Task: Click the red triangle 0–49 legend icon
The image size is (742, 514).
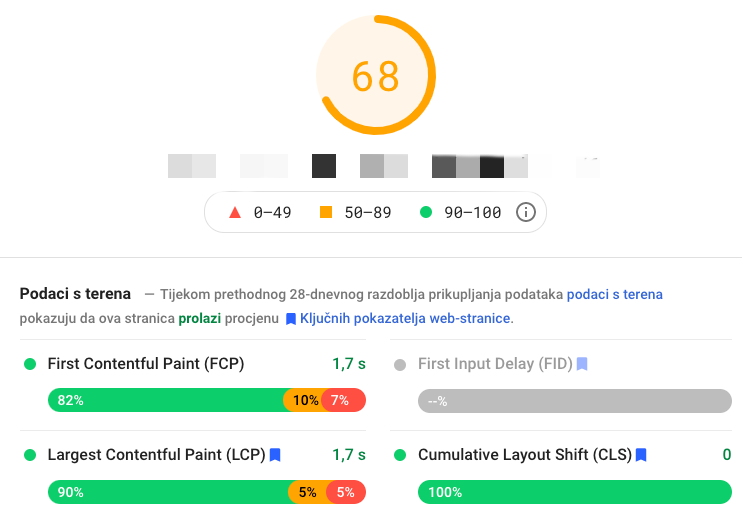Action: [x=235, y=213]
